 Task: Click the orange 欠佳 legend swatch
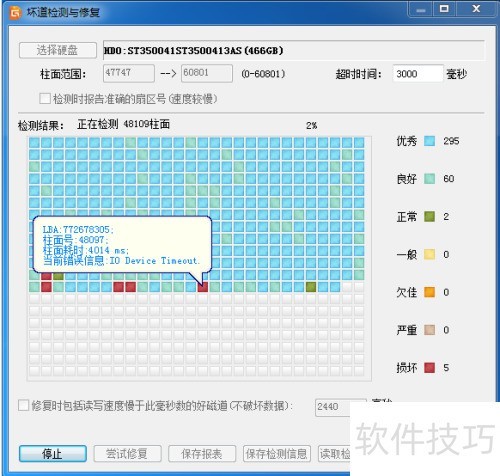(429, 292)
